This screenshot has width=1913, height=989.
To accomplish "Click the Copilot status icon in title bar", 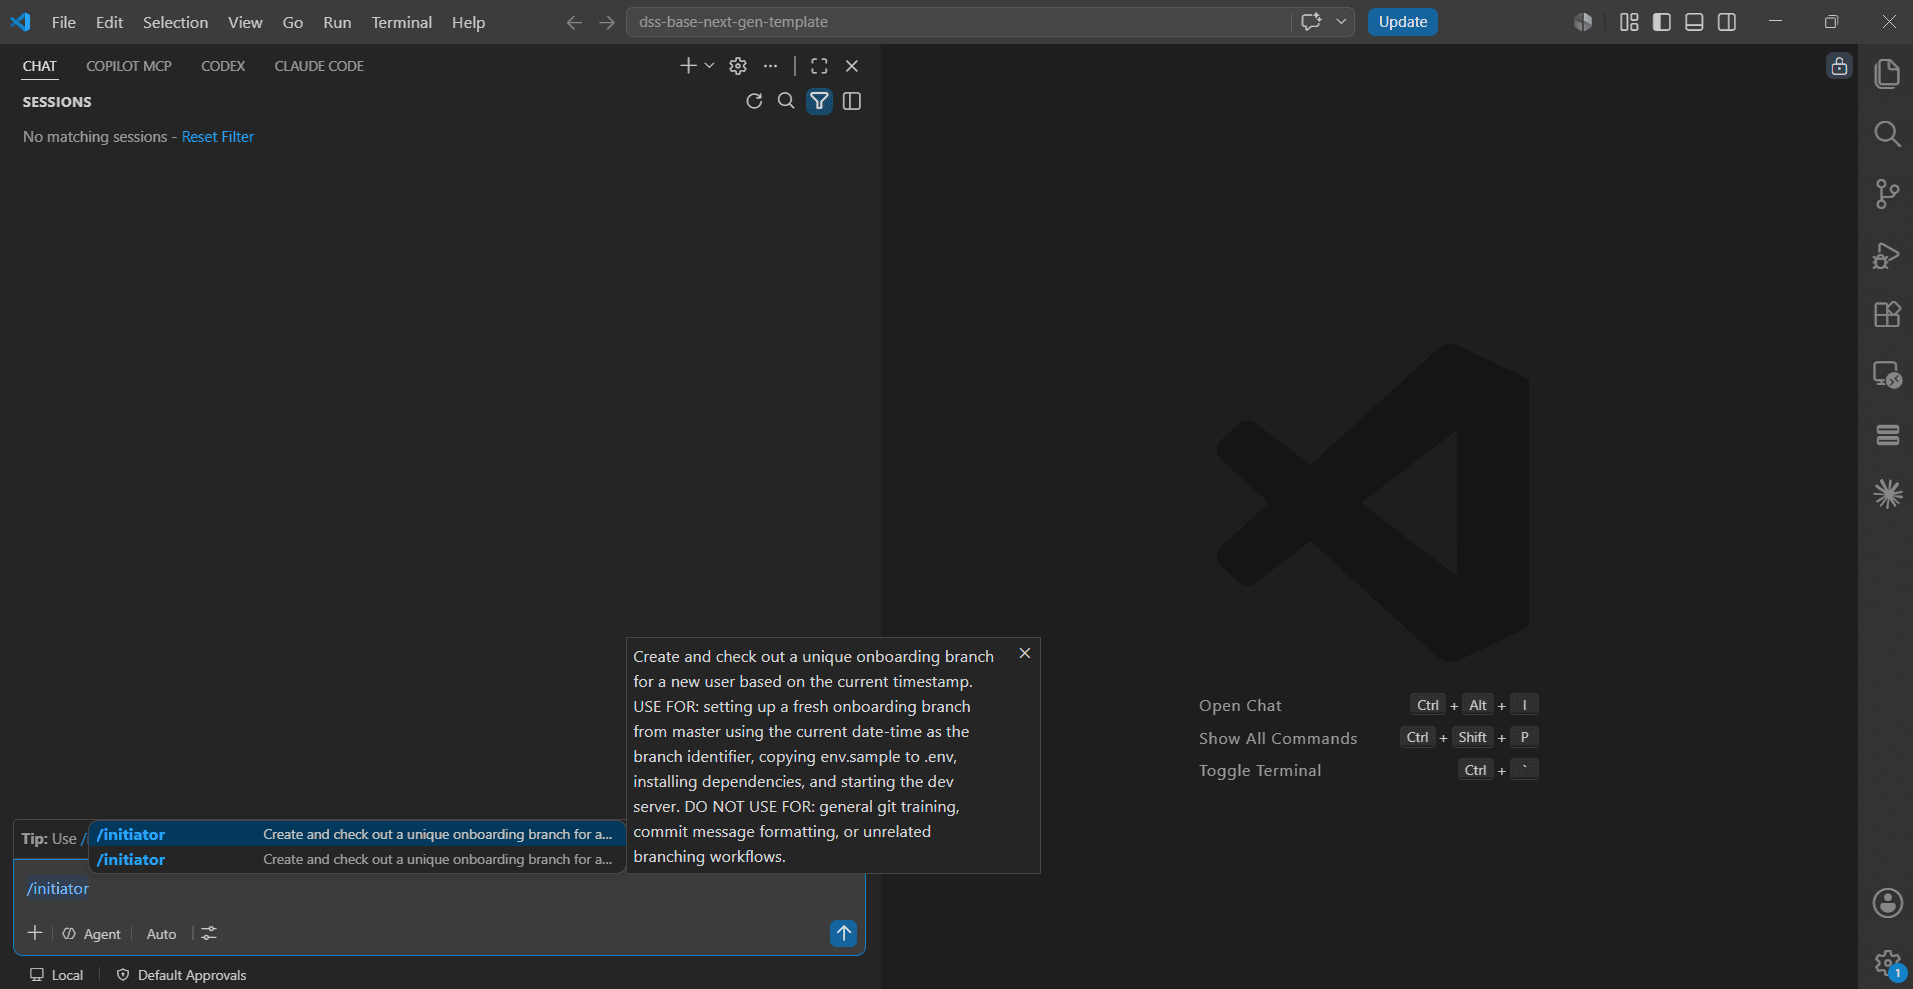I will [1582, 22].
